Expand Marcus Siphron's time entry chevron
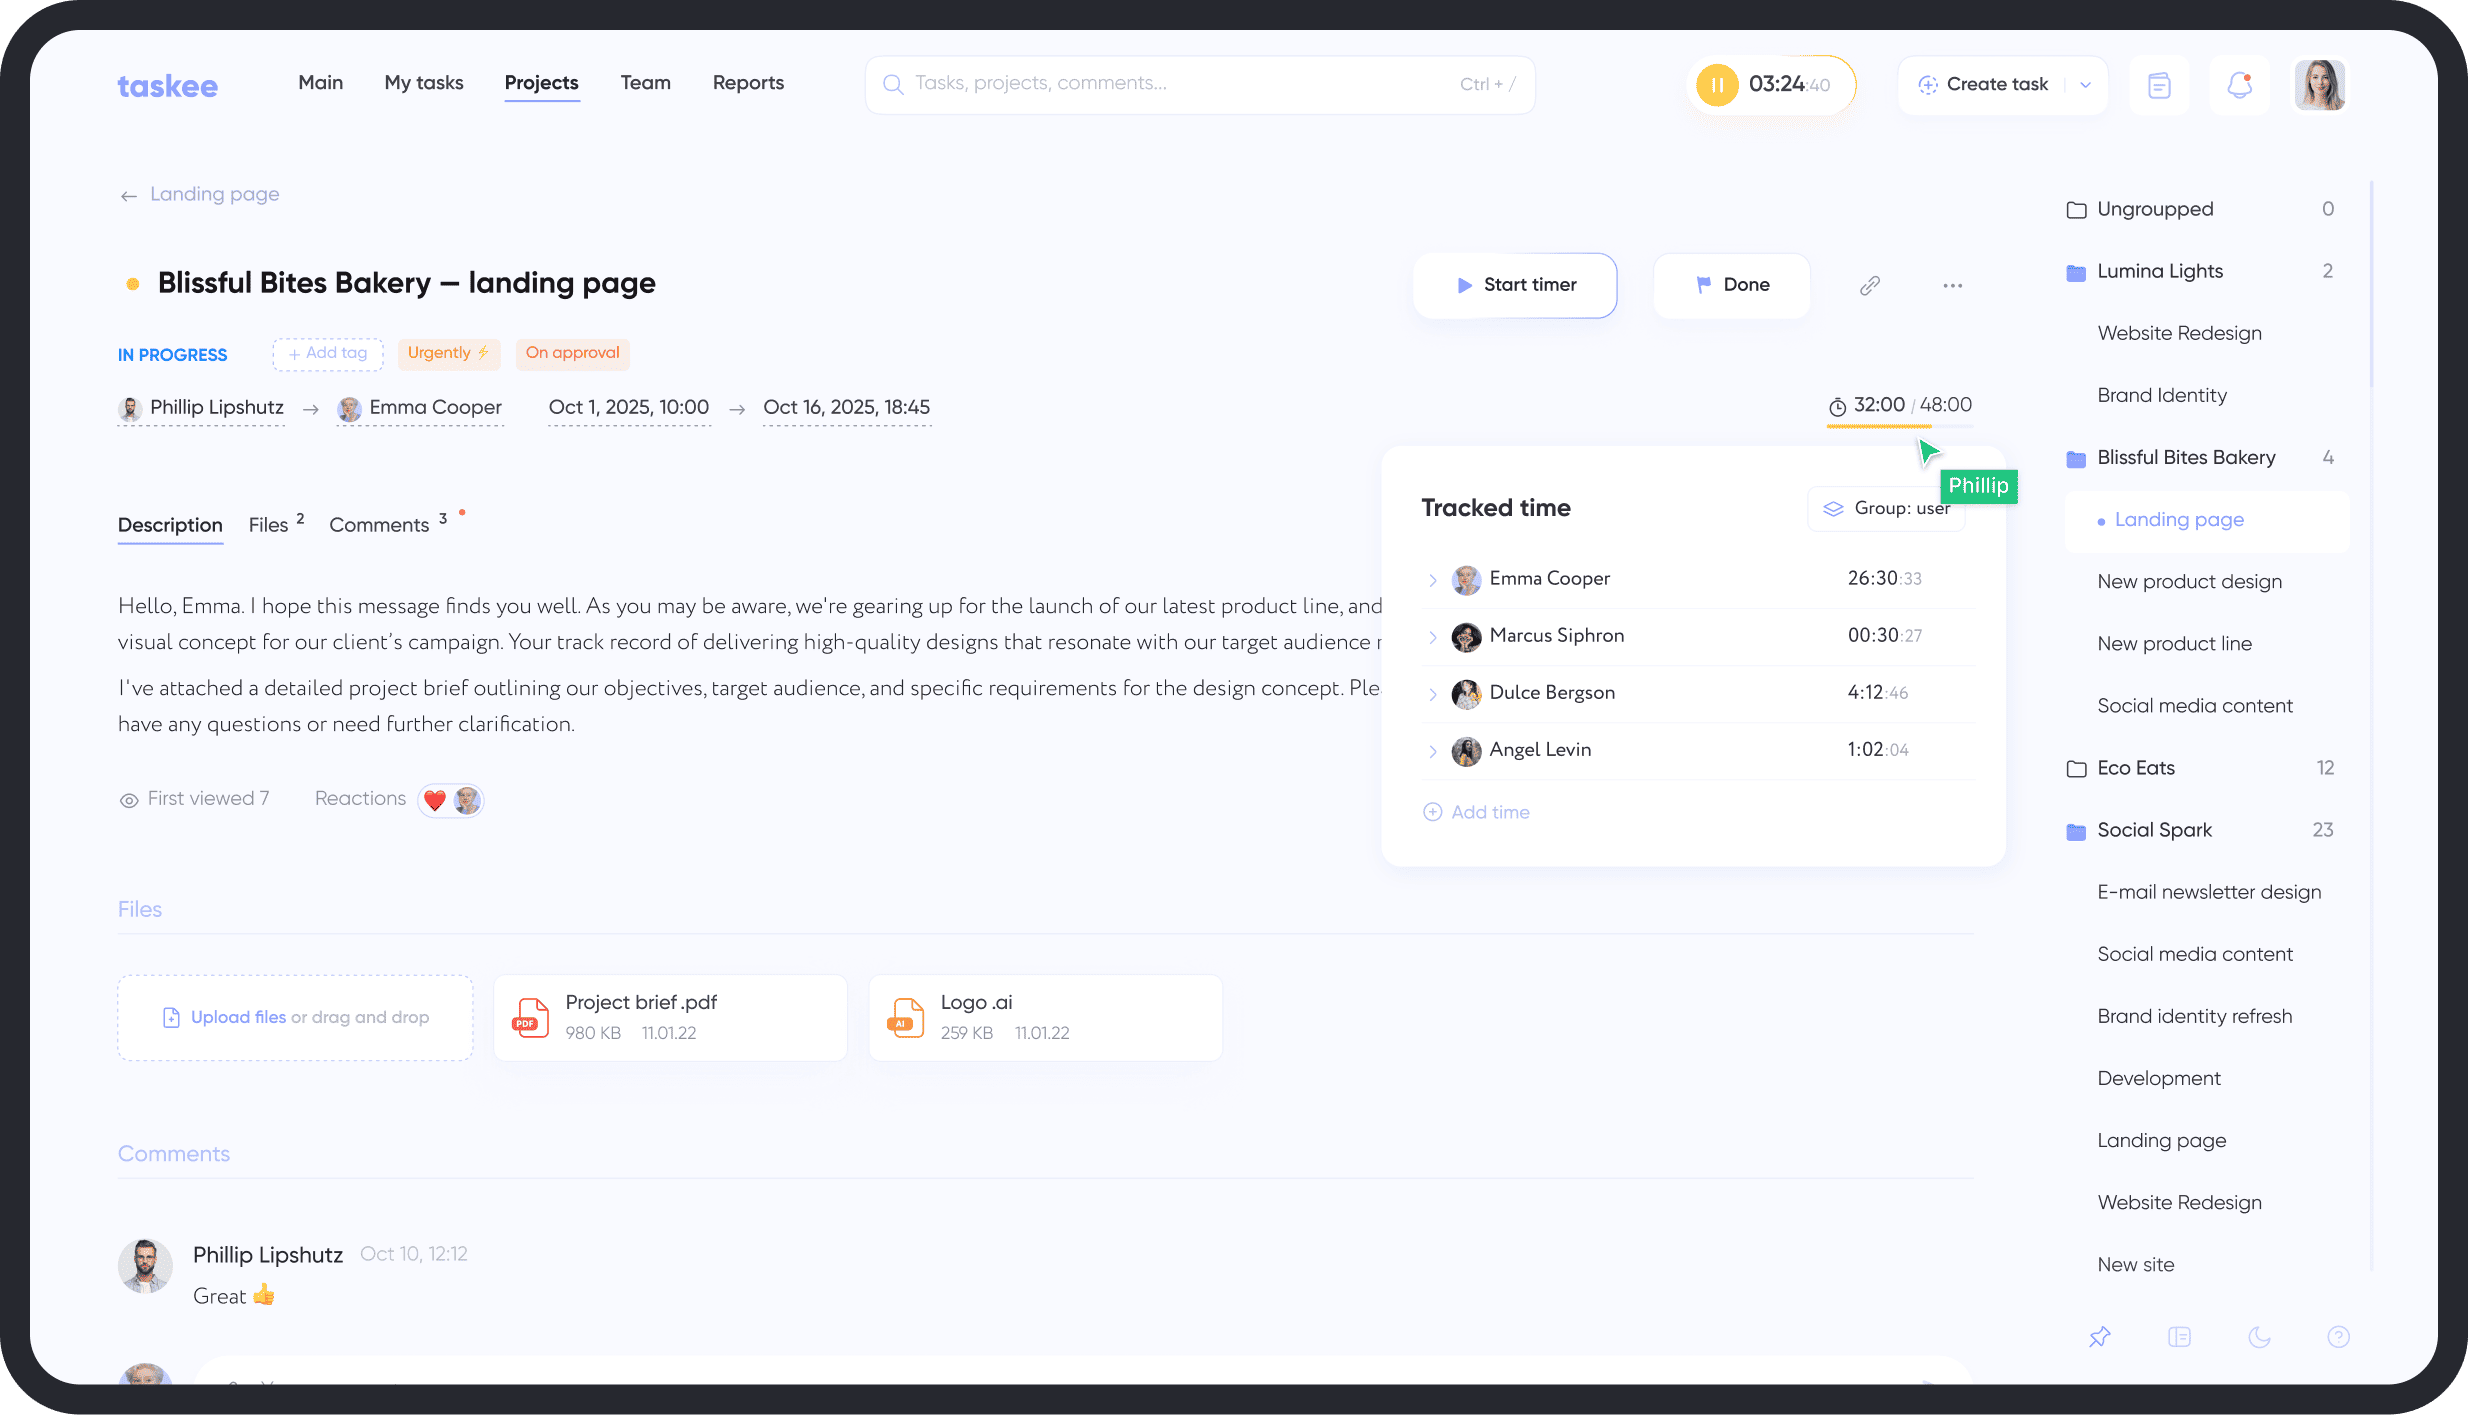This screenshot has width=2468, height=1415. click(1435, 637)
